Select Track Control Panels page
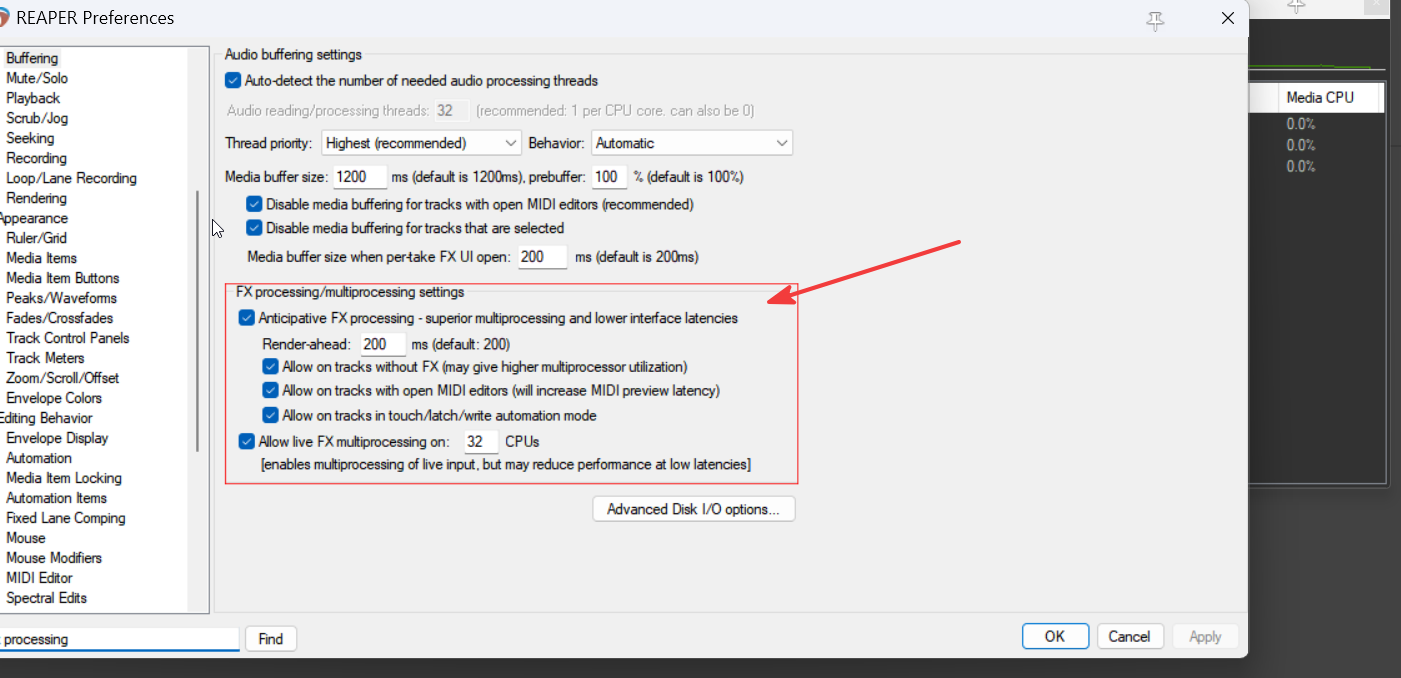This screenshot has height=678, width=1401. 67,338
